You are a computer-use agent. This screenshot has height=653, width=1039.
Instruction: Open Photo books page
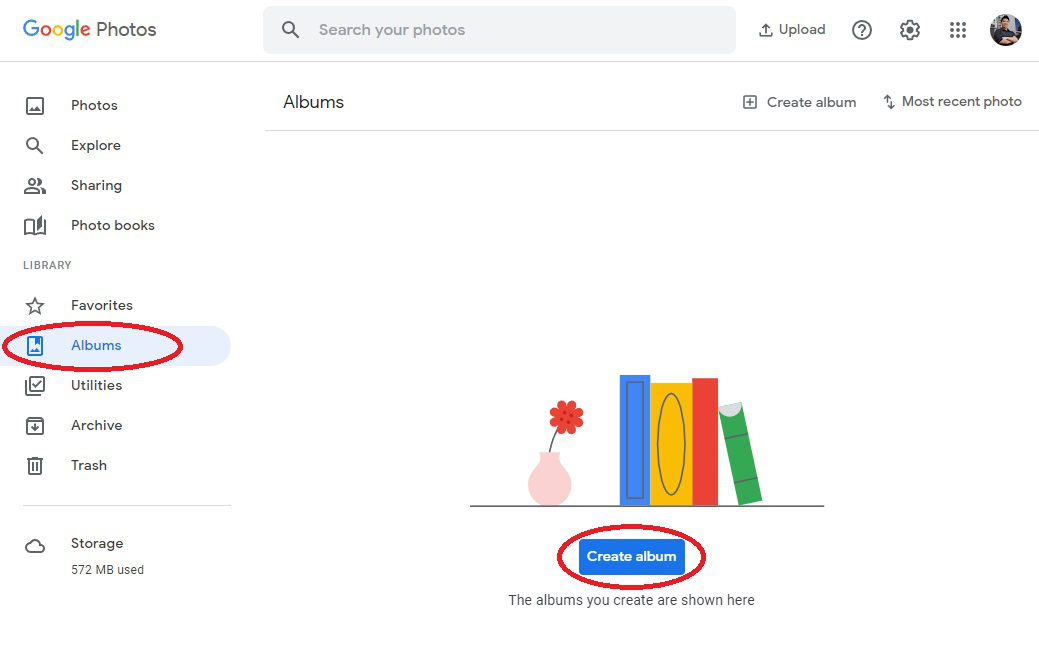click(112, 225)
